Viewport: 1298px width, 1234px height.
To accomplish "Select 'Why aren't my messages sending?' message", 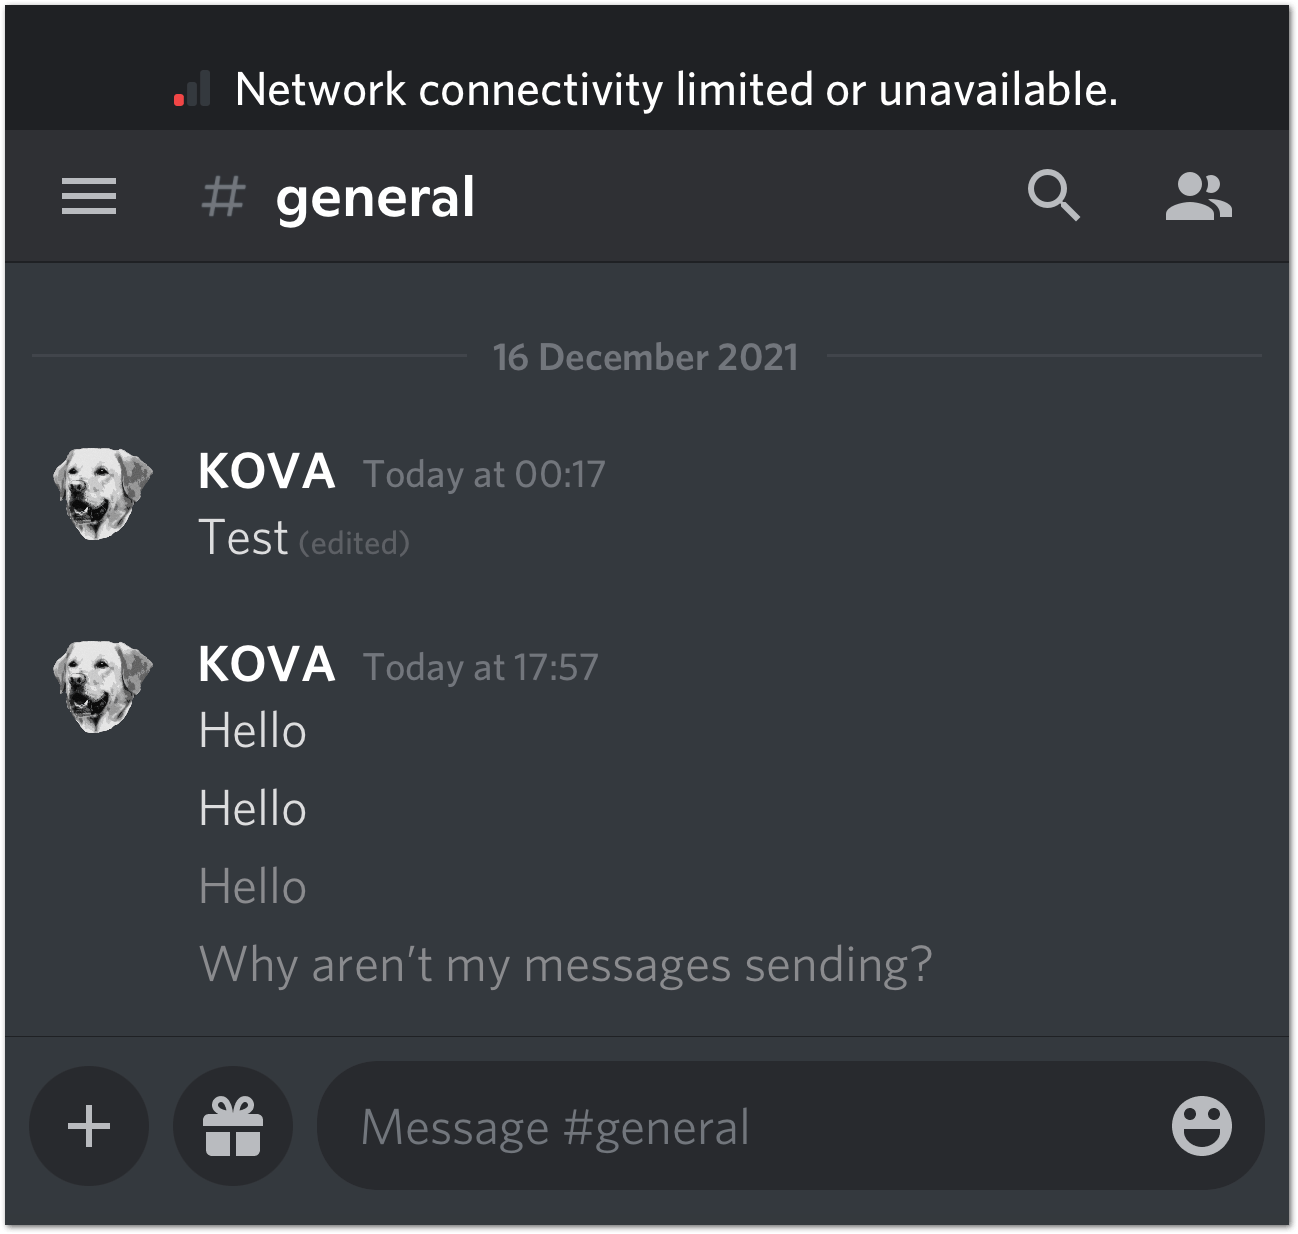I will pyautogui.click(x=566, y=966).
